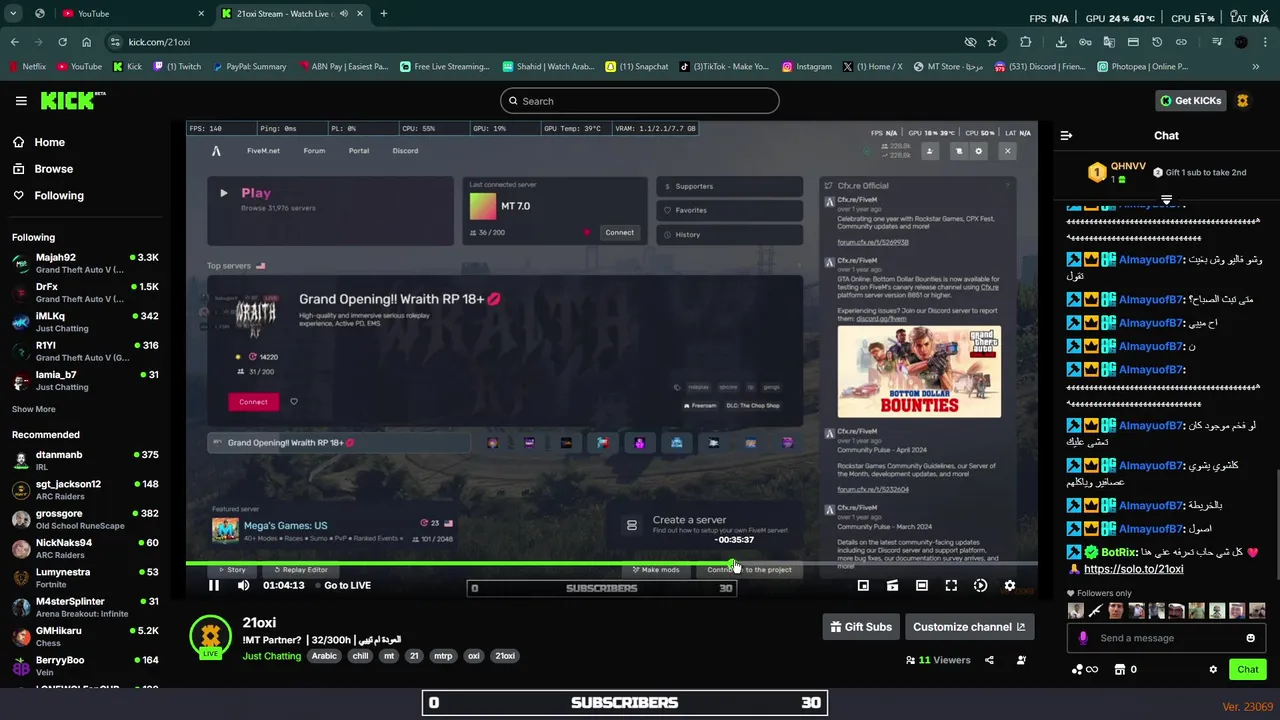This screenshot has height=720, width=1280.
Task: Open the Instagram bookmark
Action: [806, 67]
